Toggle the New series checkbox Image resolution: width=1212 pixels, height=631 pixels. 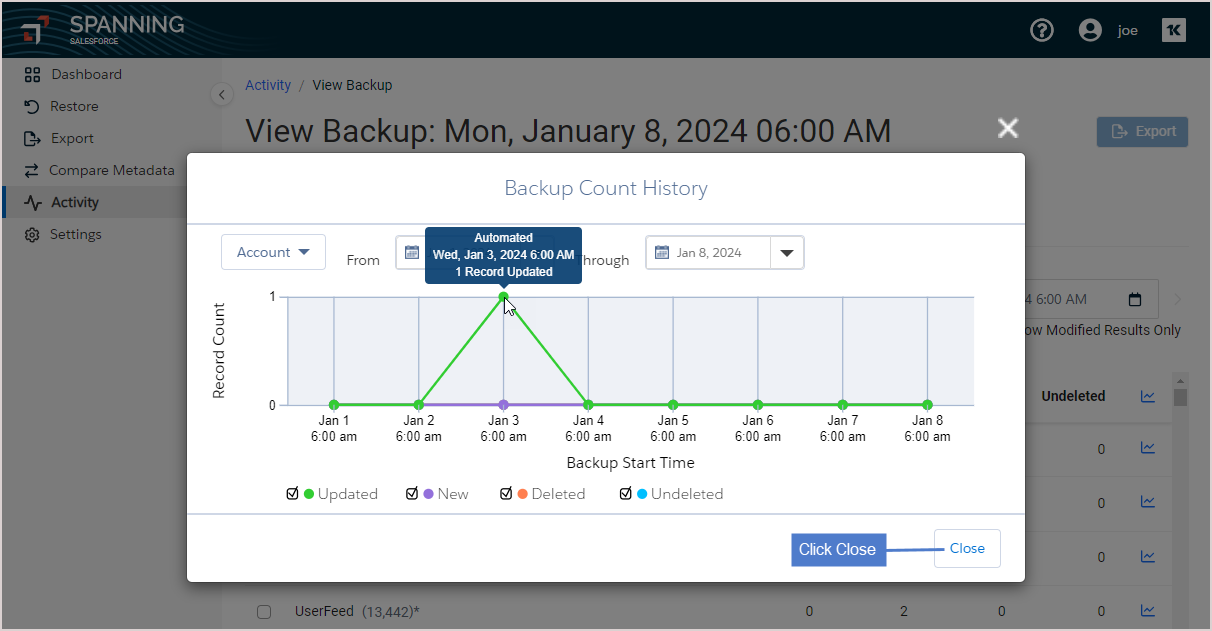pos(412,493)
